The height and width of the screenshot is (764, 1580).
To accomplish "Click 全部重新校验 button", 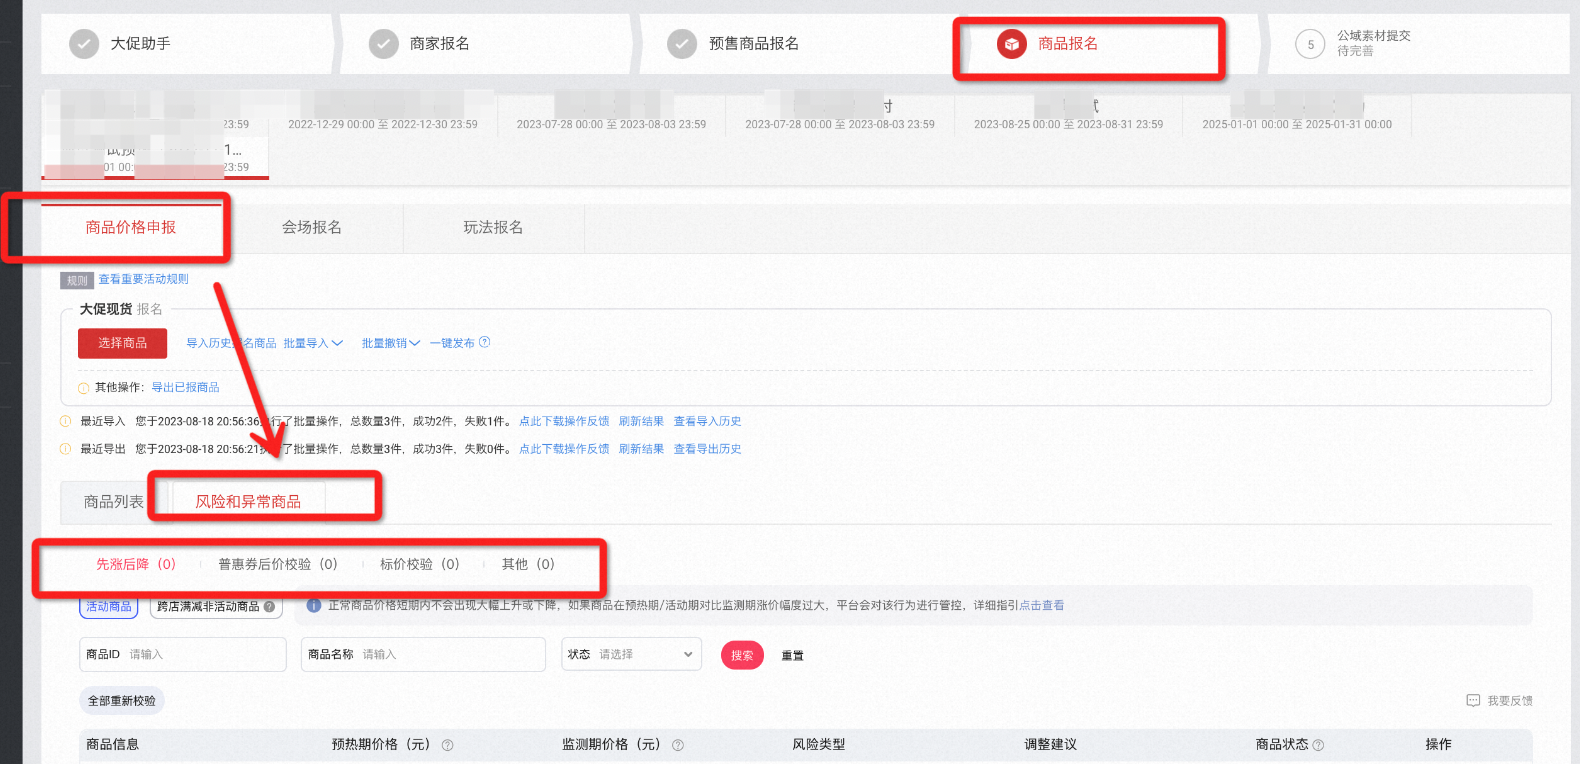I will pos(122,701).
